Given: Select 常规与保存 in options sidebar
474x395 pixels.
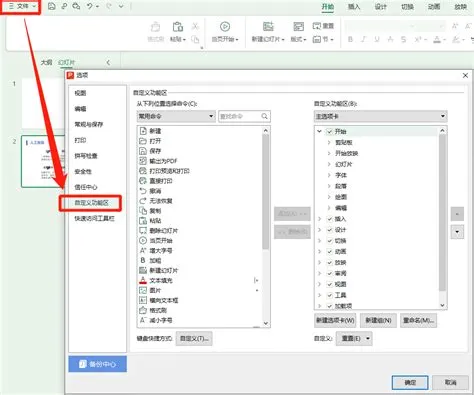Looking at the screenshot, I should 89,124.
